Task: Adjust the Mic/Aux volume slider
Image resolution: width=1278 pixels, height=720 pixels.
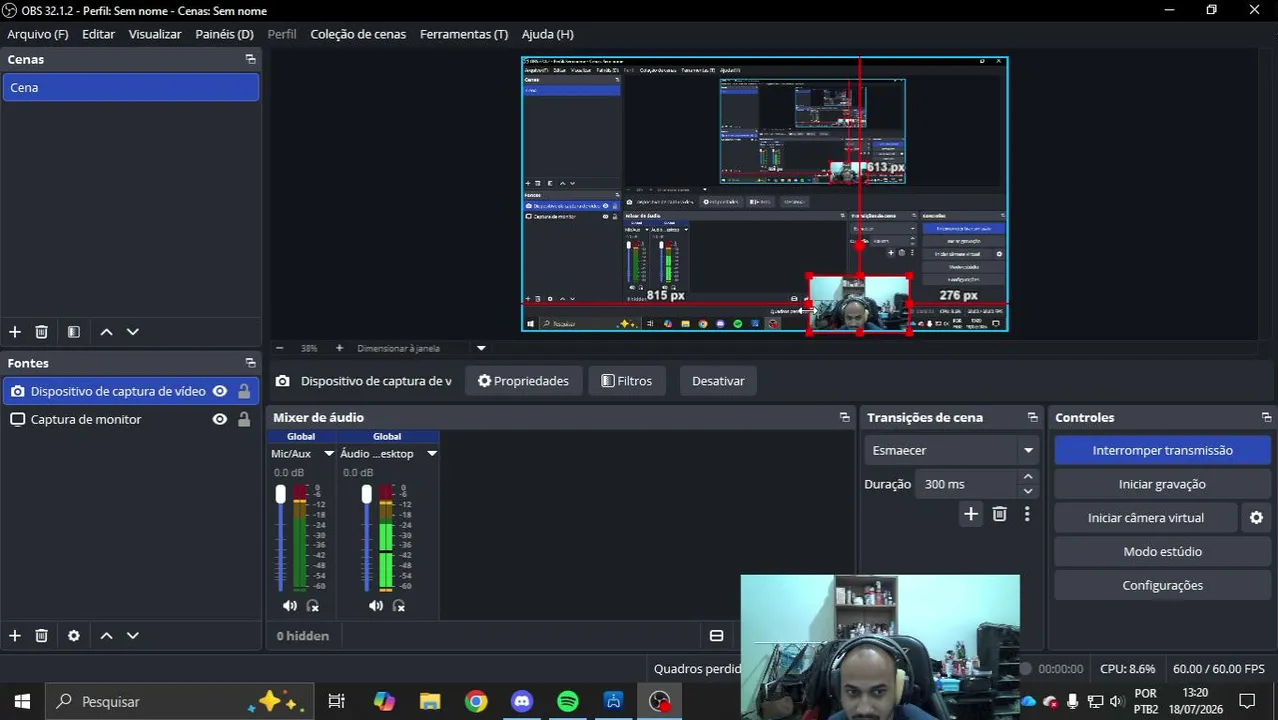Action: coord(281,540)
